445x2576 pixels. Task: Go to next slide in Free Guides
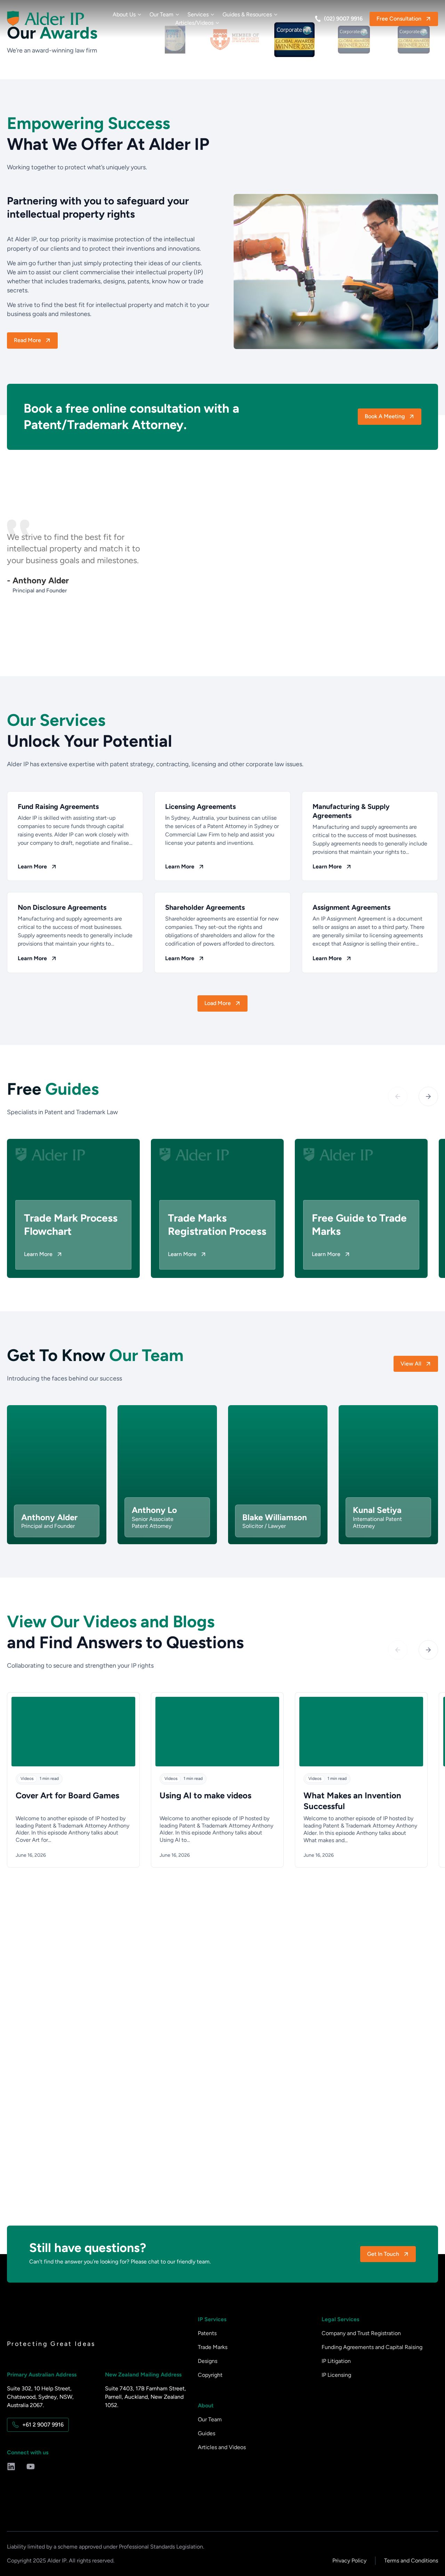[428, 1096]
